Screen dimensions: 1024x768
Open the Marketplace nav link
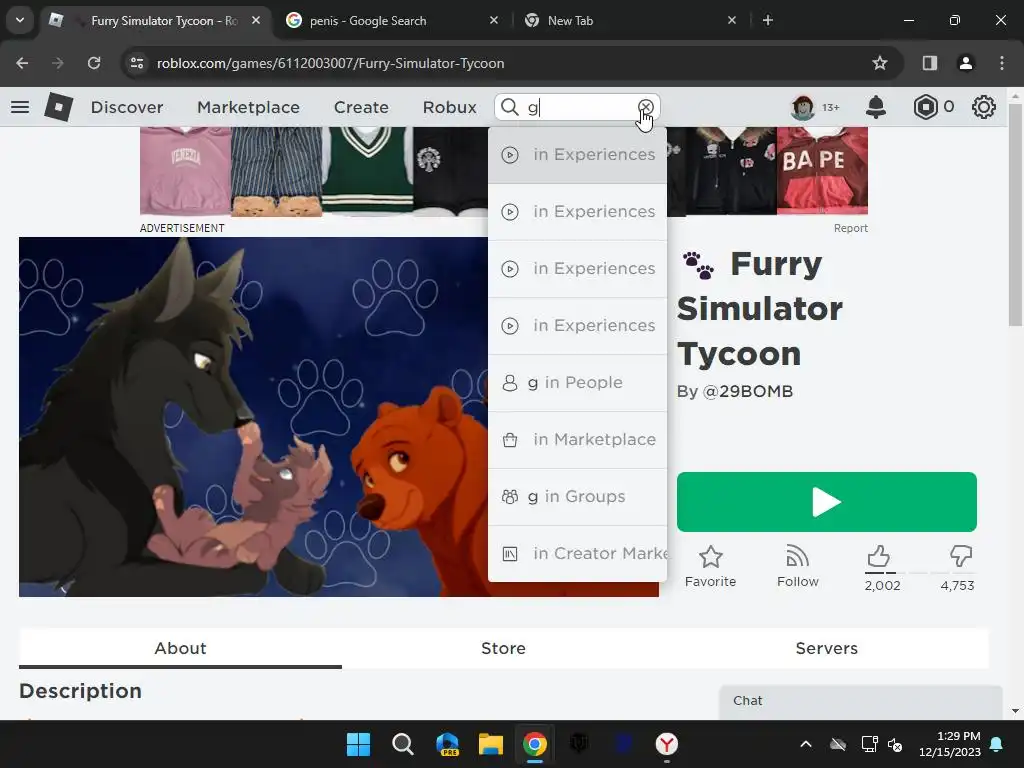click(248, 107)
